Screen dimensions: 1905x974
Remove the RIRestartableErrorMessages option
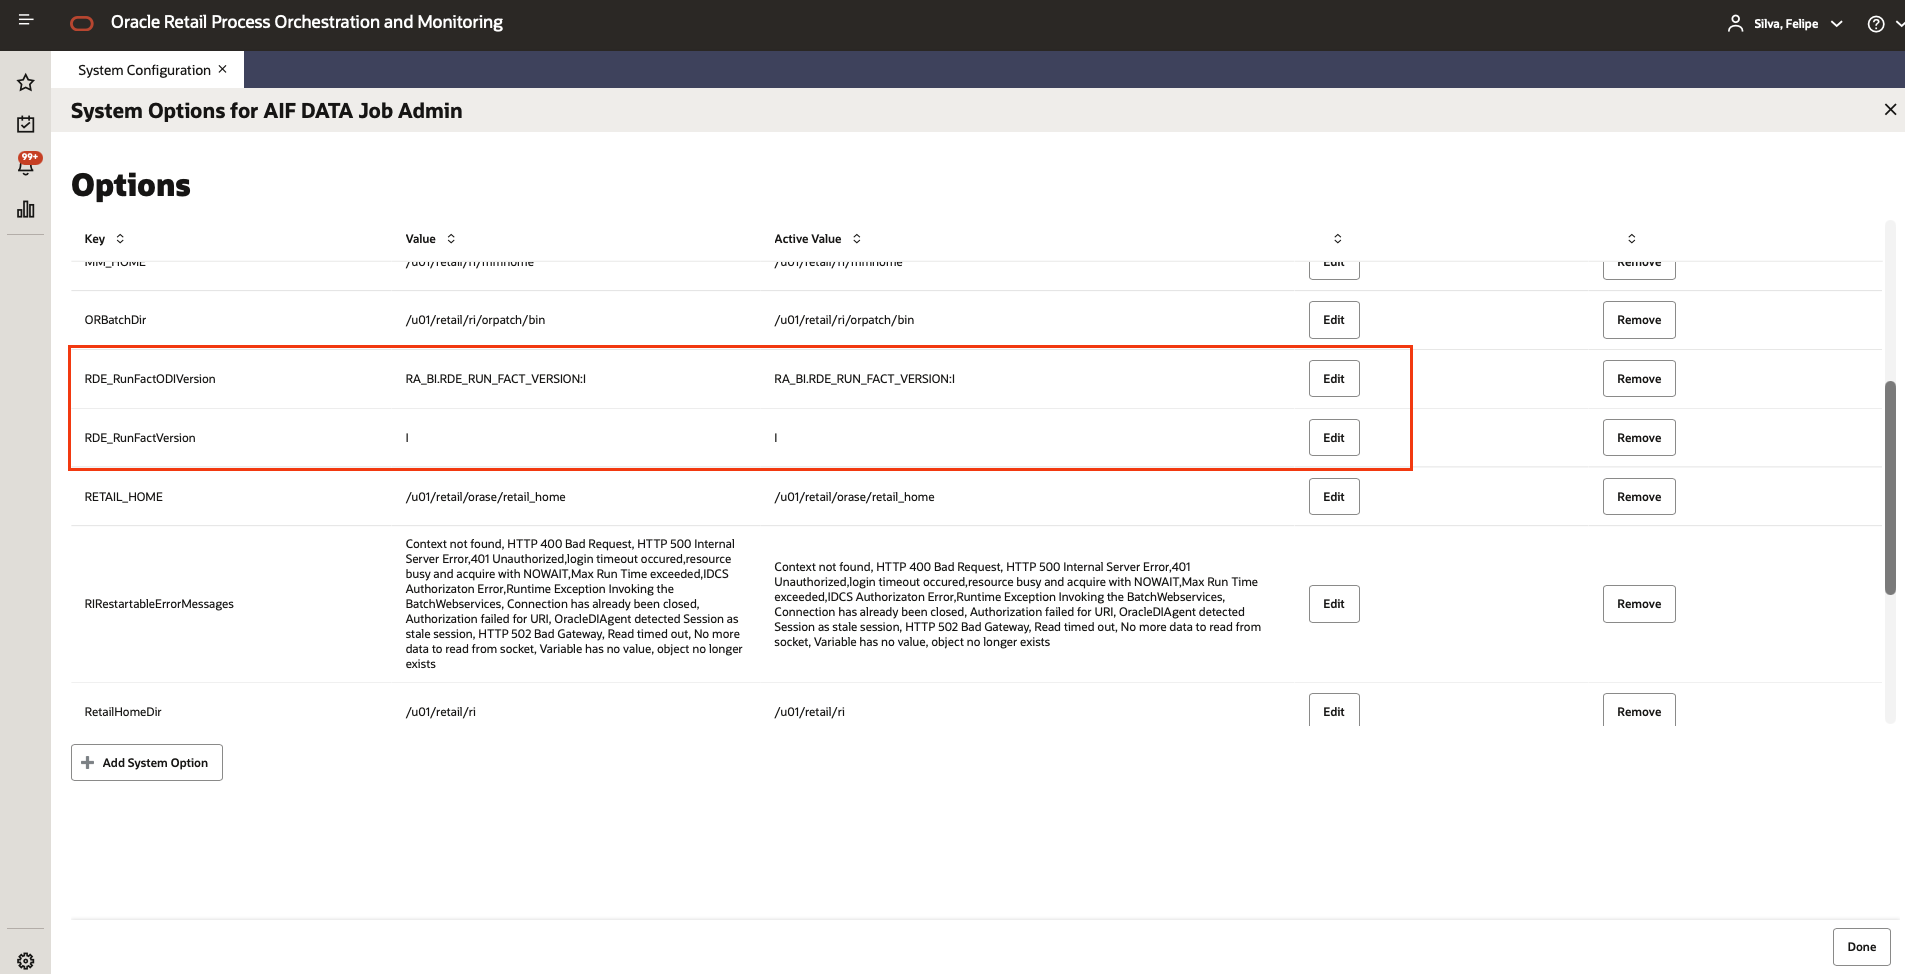point(1639,604)
